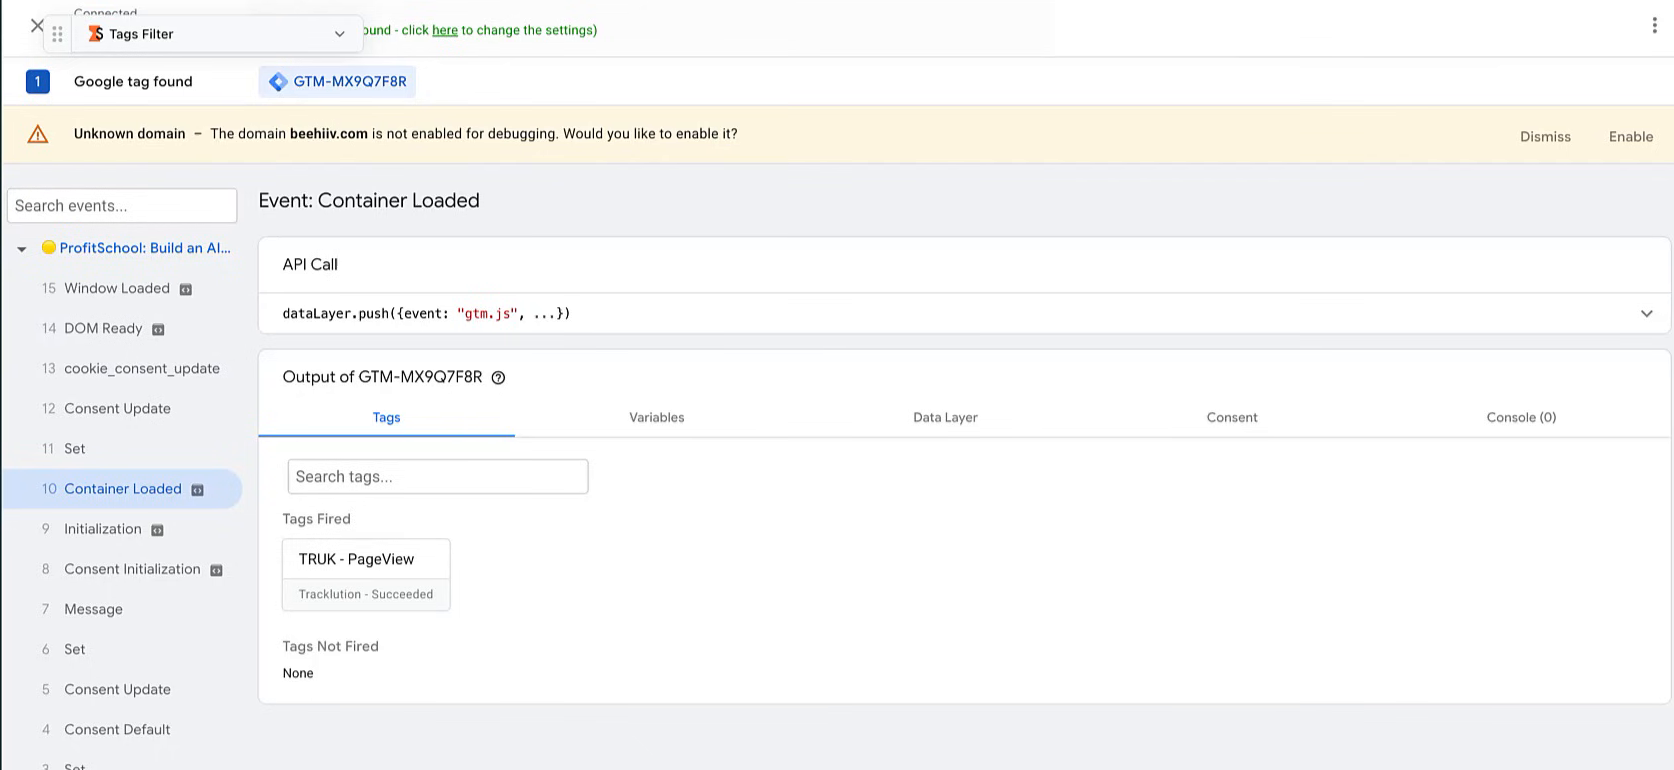
Task: Open the Tags Filter dropdown
Action: (x=339, y=34)
